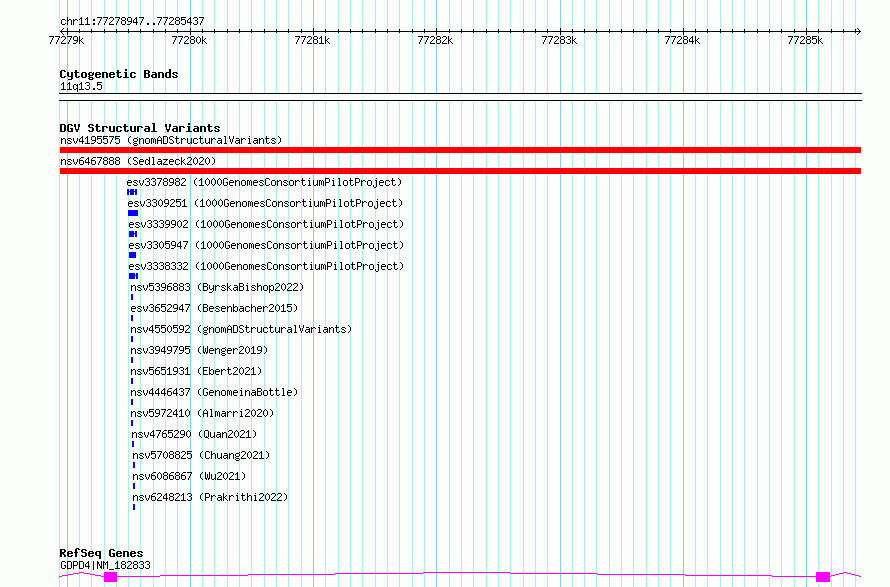Viewport: 890px width, 587px height.
Task: Select variant nsv4765290 (Quan2021)
Action: [194, 434]
